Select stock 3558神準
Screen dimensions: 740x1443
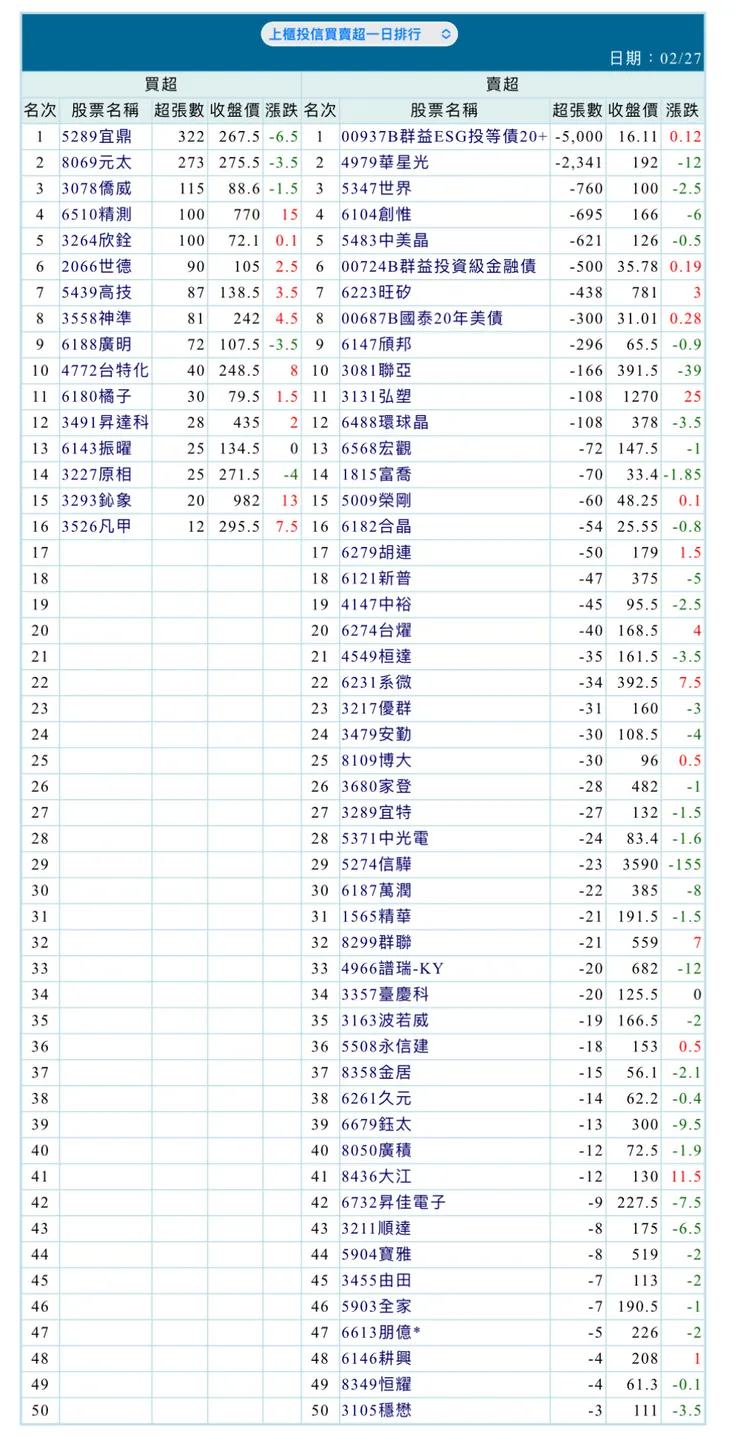[96, 318]
